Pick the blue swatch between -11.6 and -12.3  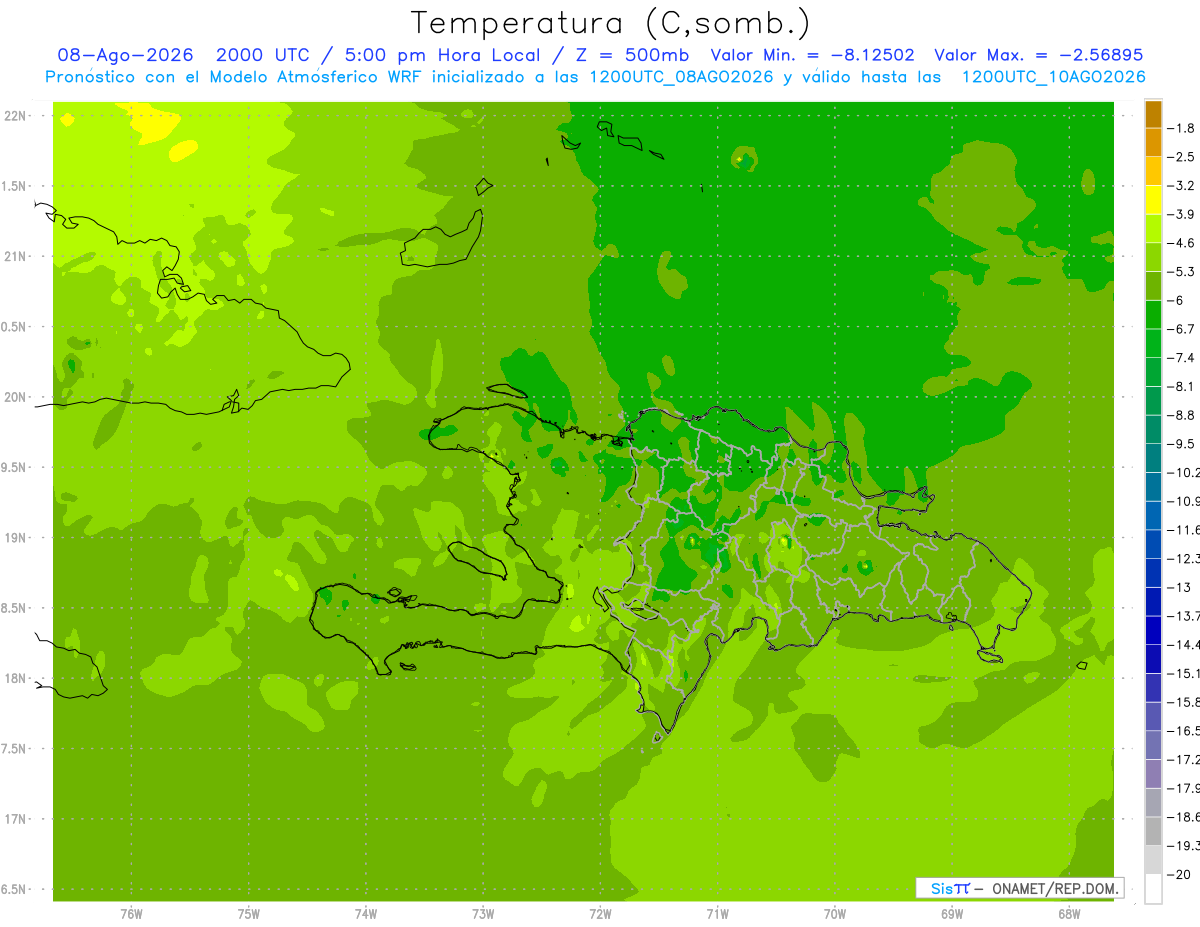1153,544
